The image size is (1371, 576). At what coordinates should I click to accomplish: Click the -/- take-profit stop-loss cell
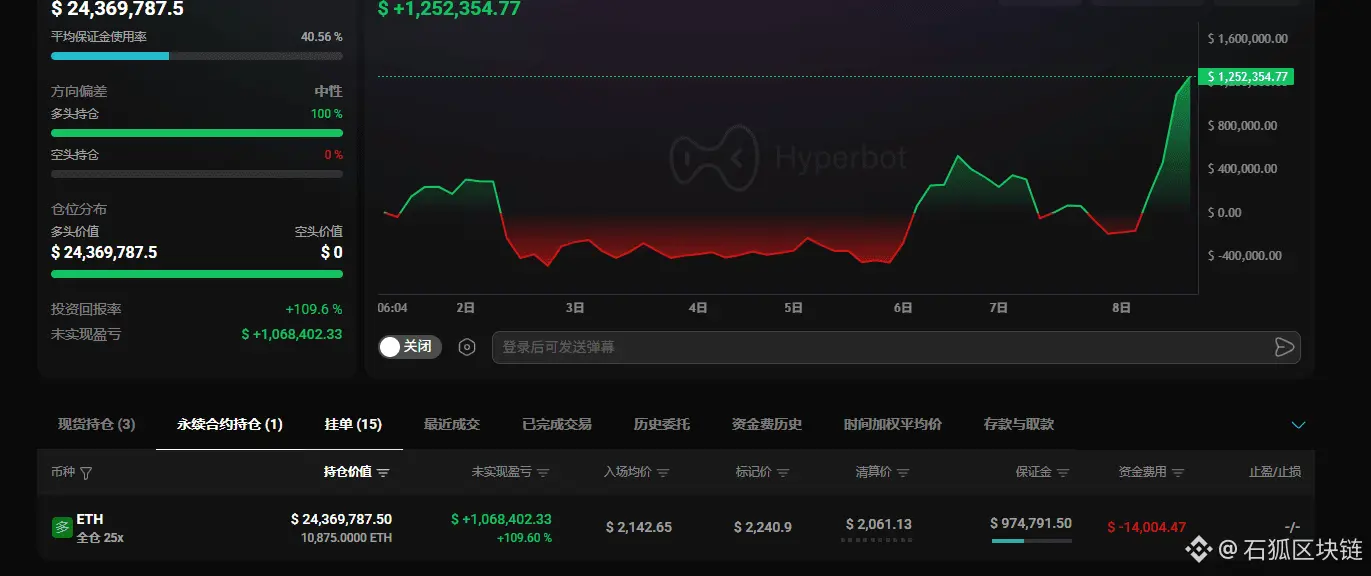tap(1292, 527)
